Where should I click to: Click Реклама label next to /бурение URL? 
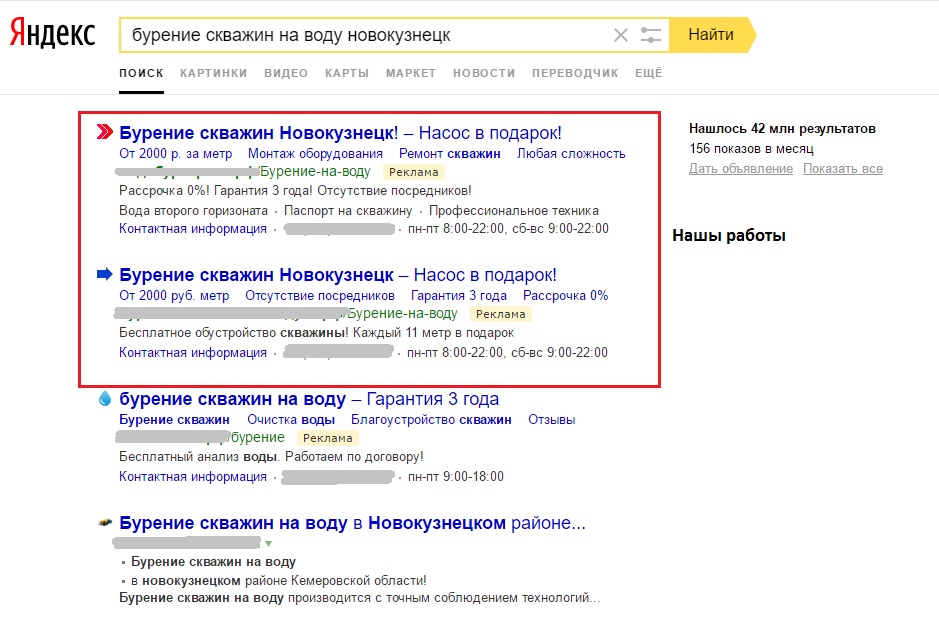click(328, 438)
